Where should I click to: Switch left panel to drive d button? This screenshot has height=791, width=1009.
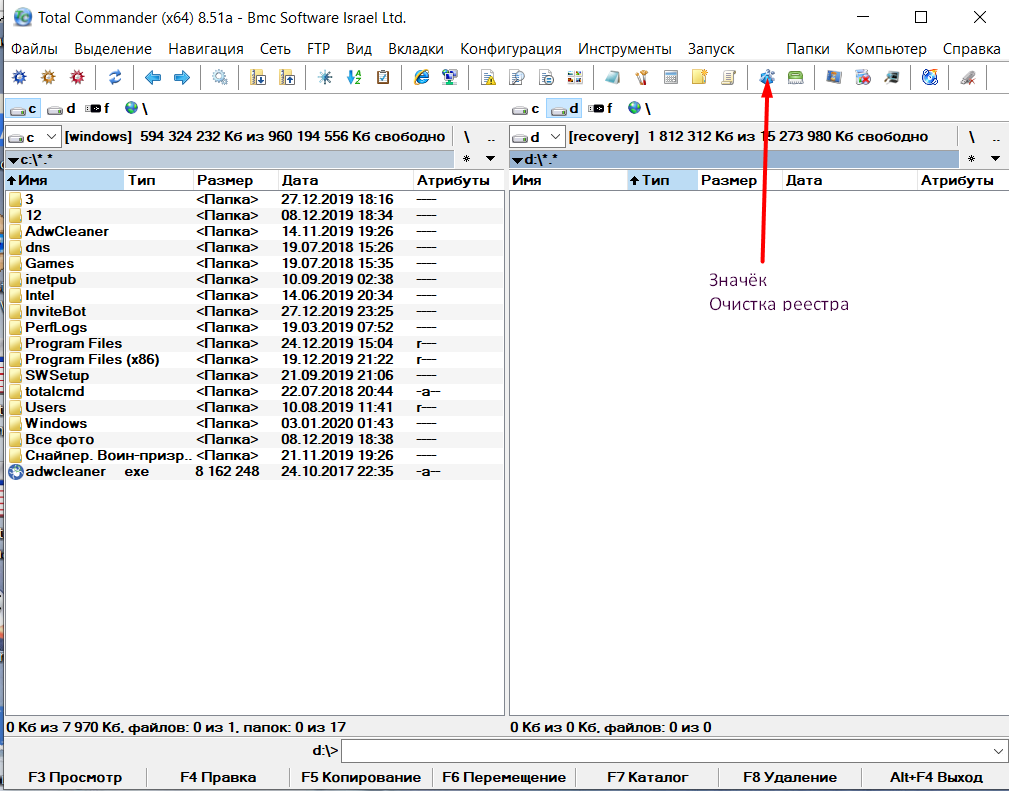click(x=61, y=108)
